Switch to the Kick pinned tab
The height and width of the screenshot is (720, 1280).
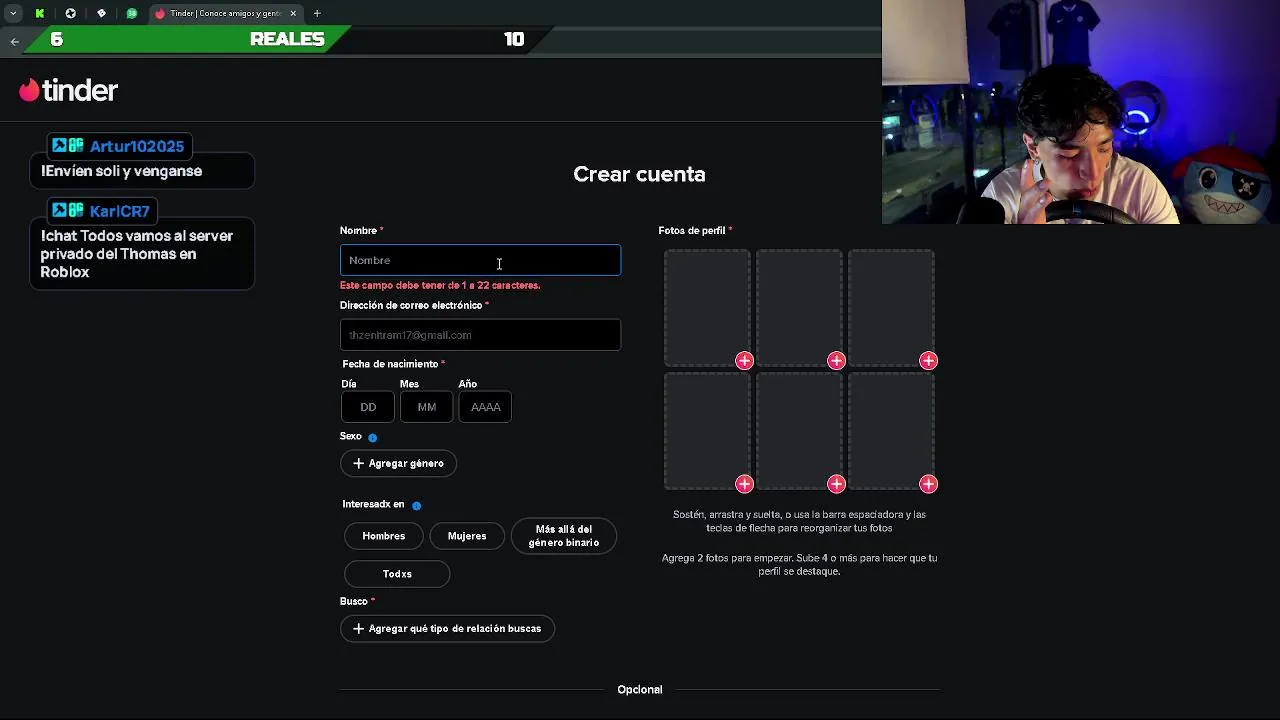pyautogui.click(x=40, y=13)
